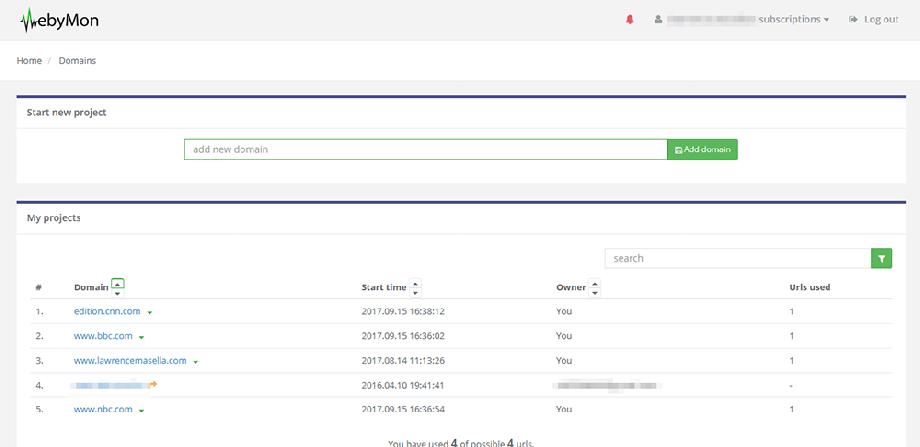Expand the www.lawrencemasella.com dropdown arrow
The width and height of the screenshot is (920, 447).
(195, 362)
